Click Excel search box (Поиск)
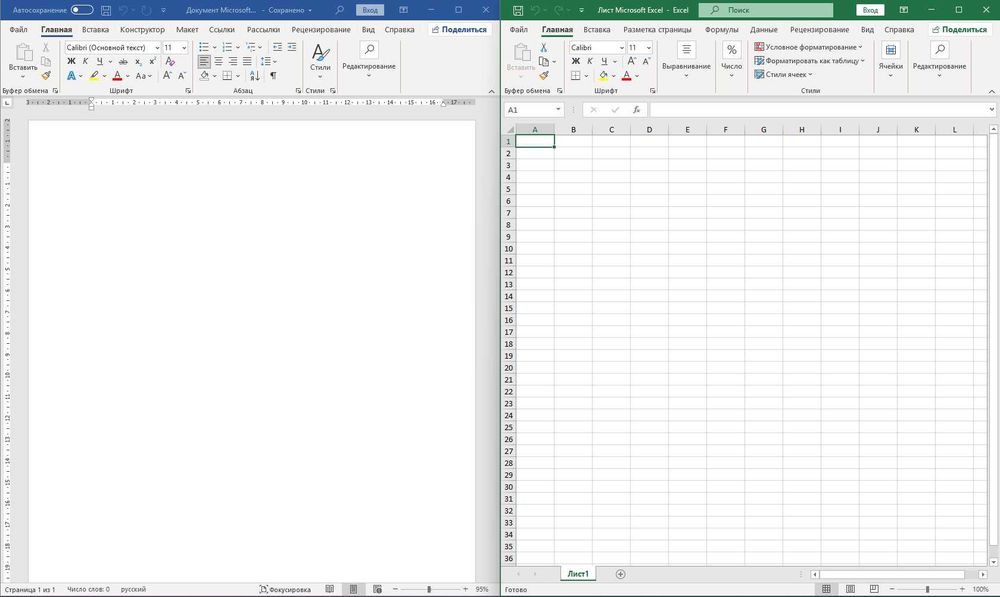 766,10
